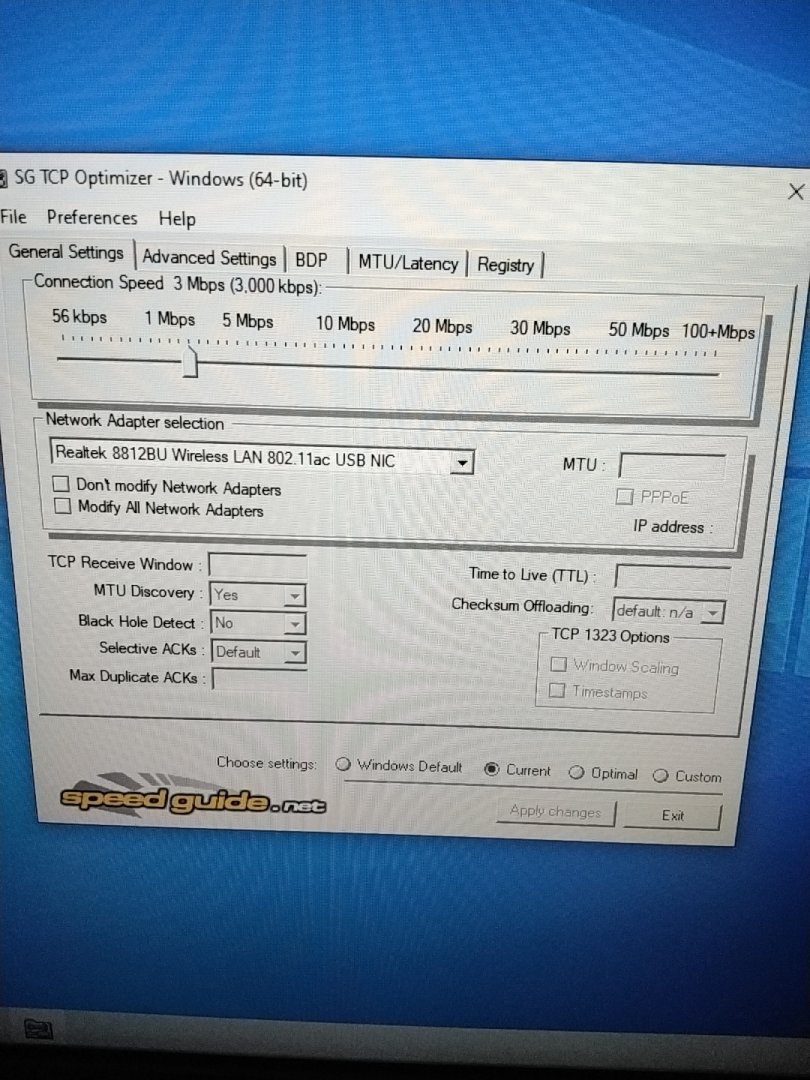This screenshot has height=1080, width=810.
Task: Close the TCP Optimizer window
Action: (x=796, y=191)
